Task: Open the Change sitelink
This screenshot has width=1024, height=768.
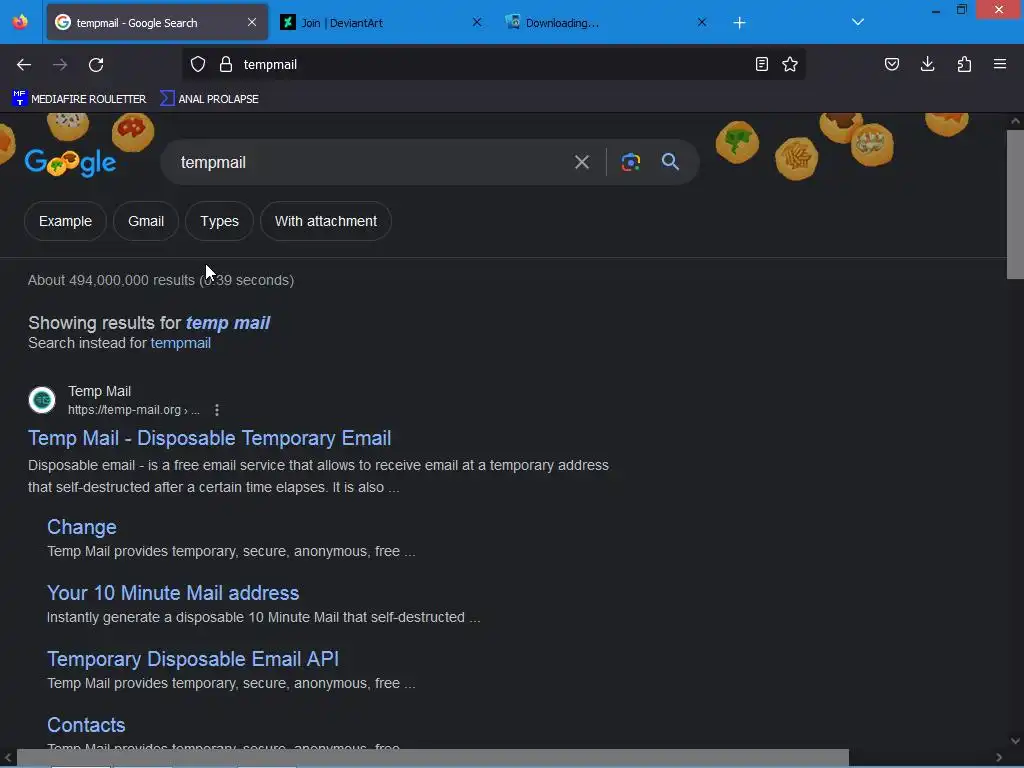Action: 82,527
